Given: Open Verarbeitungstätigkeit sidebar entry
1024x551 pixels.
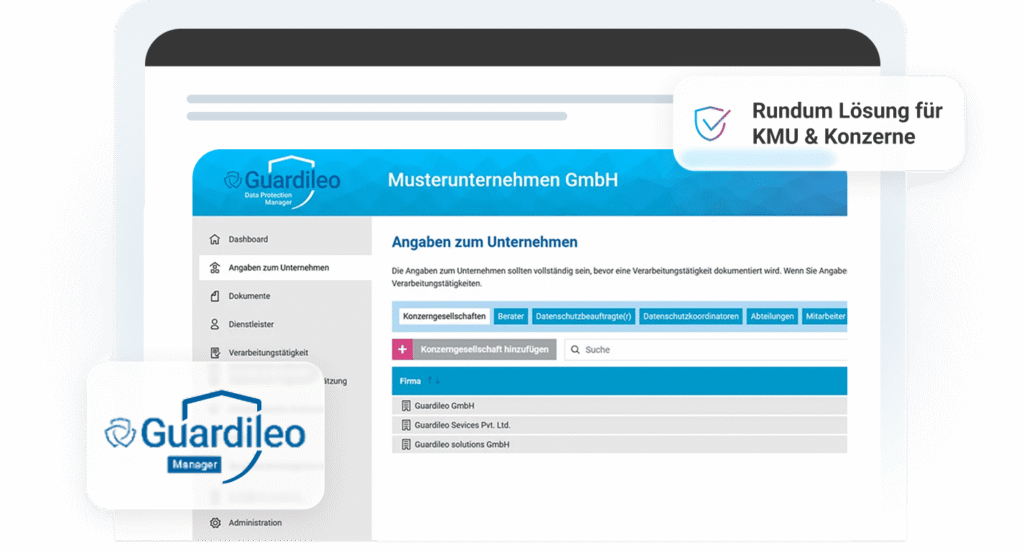Looking at the screenshot, I should pyautogui.click(x=268, y=353).
